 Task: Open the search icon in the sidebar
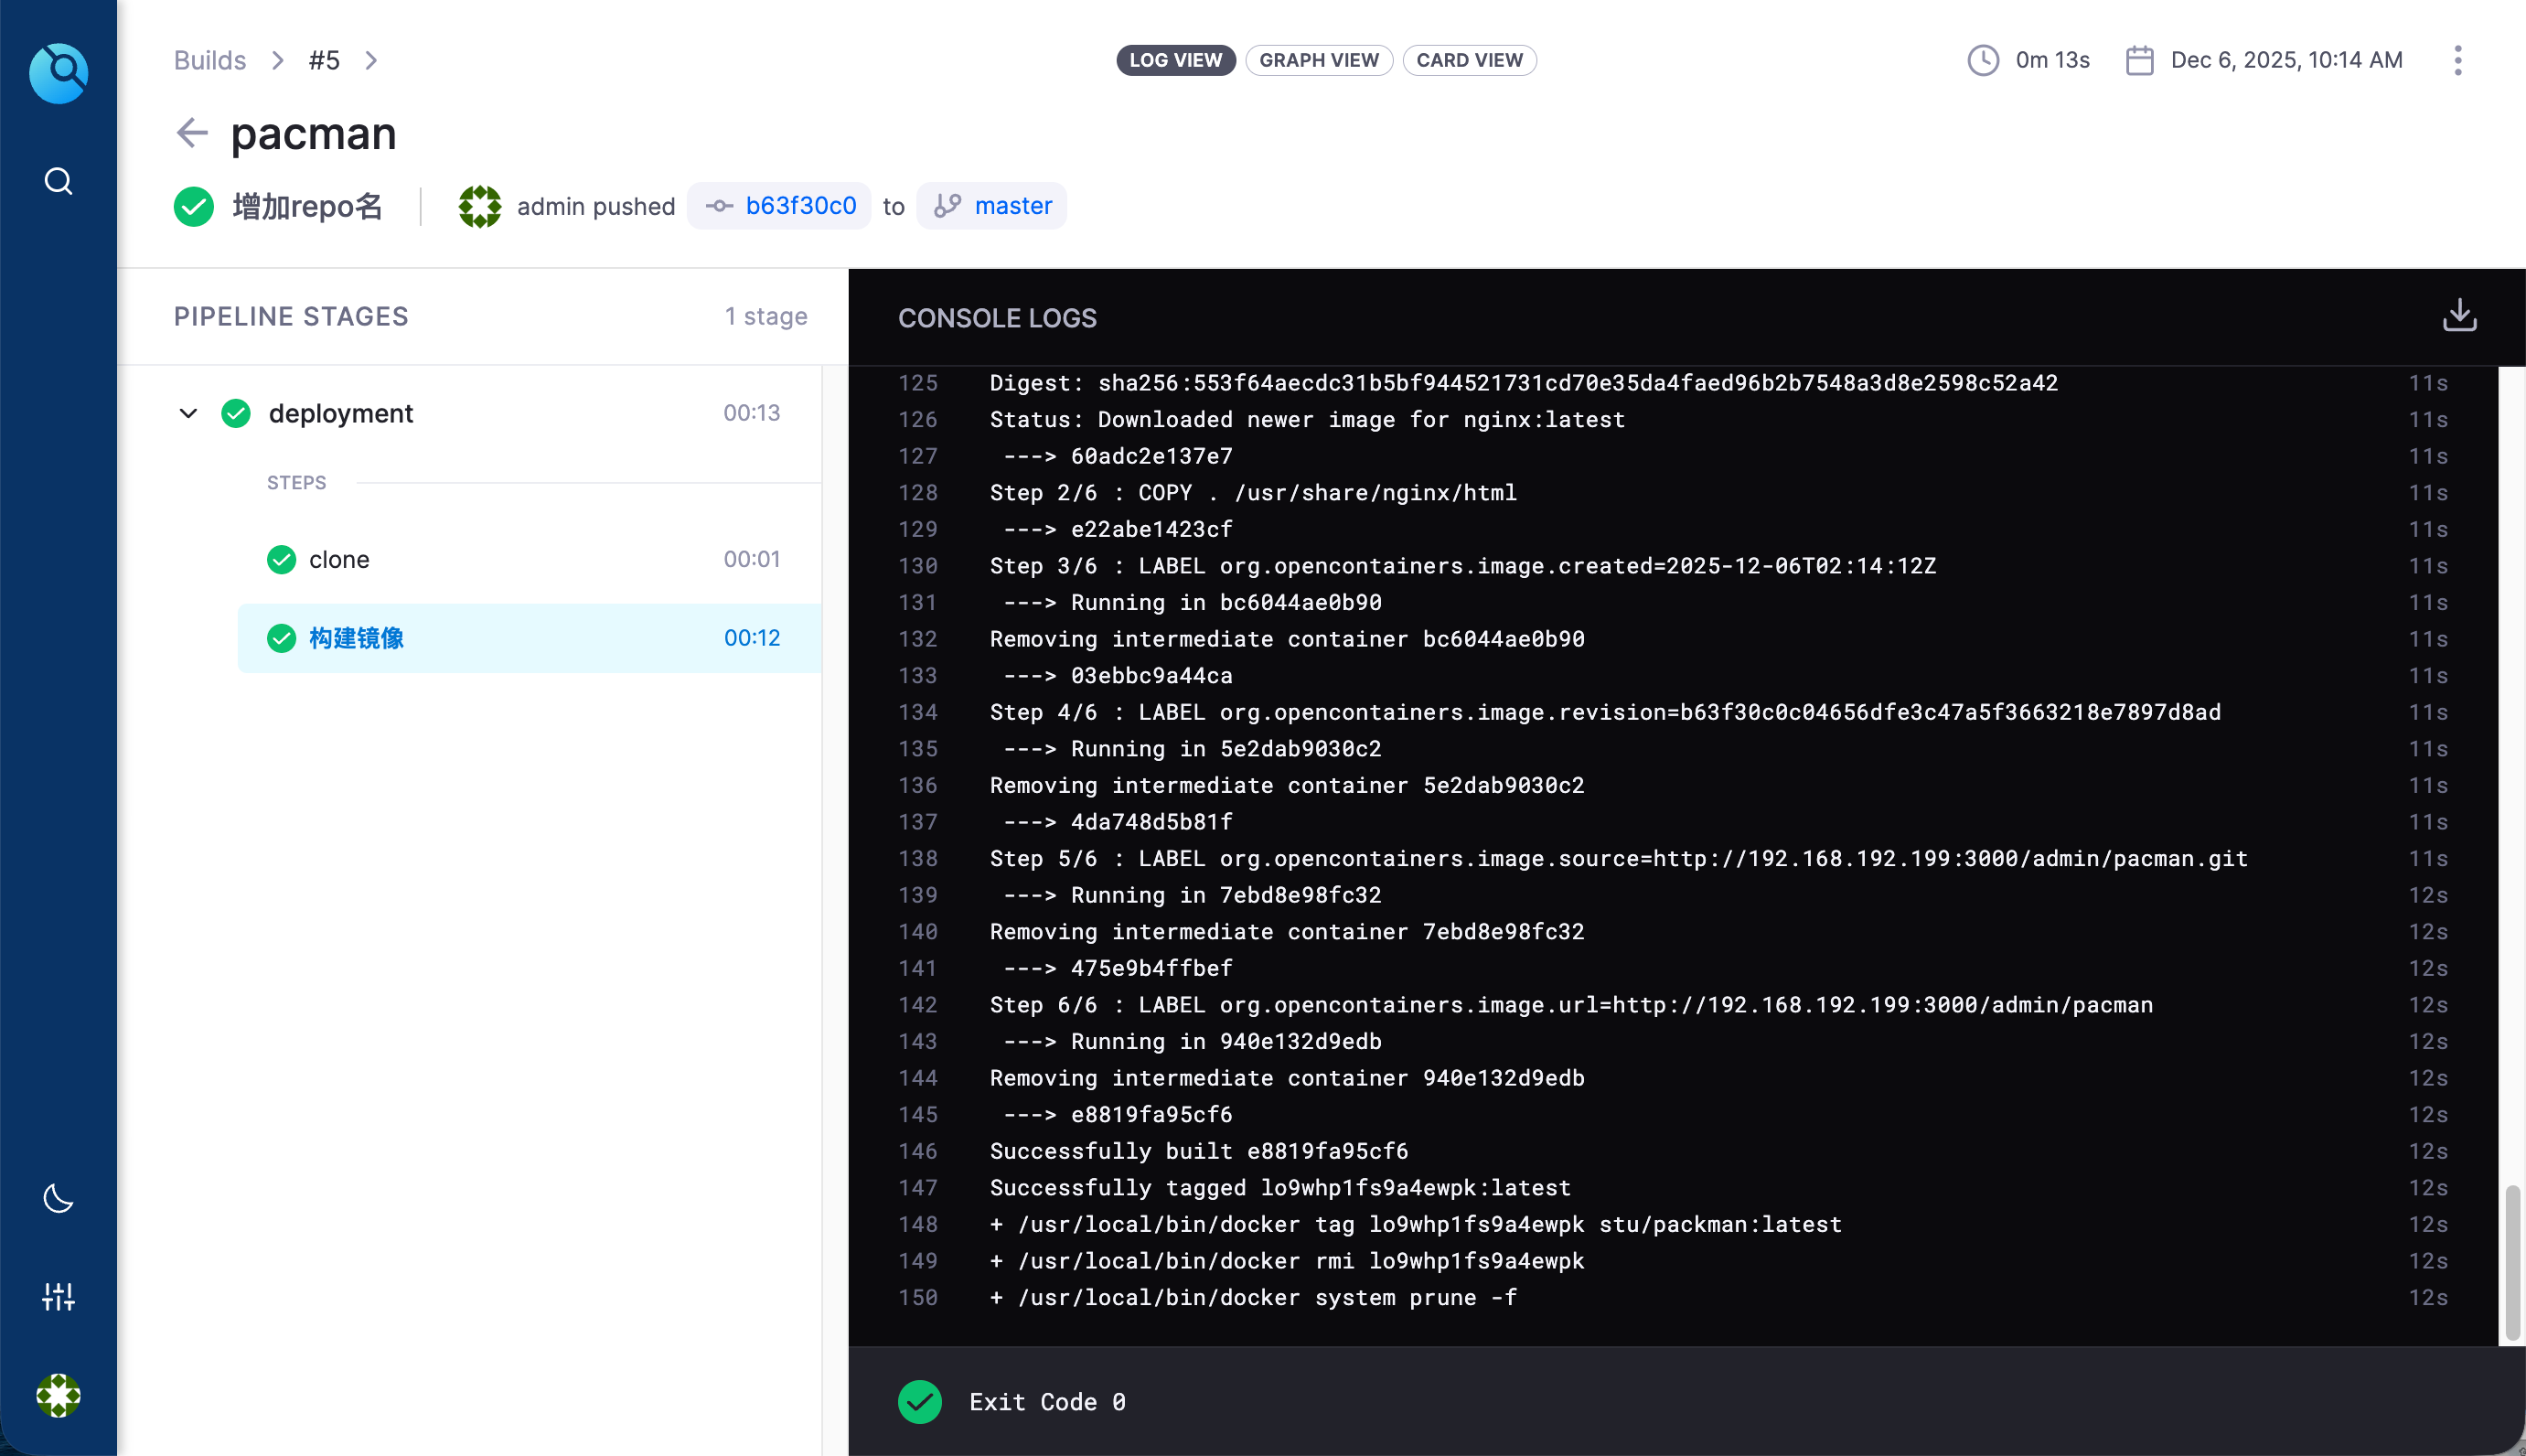58,181
